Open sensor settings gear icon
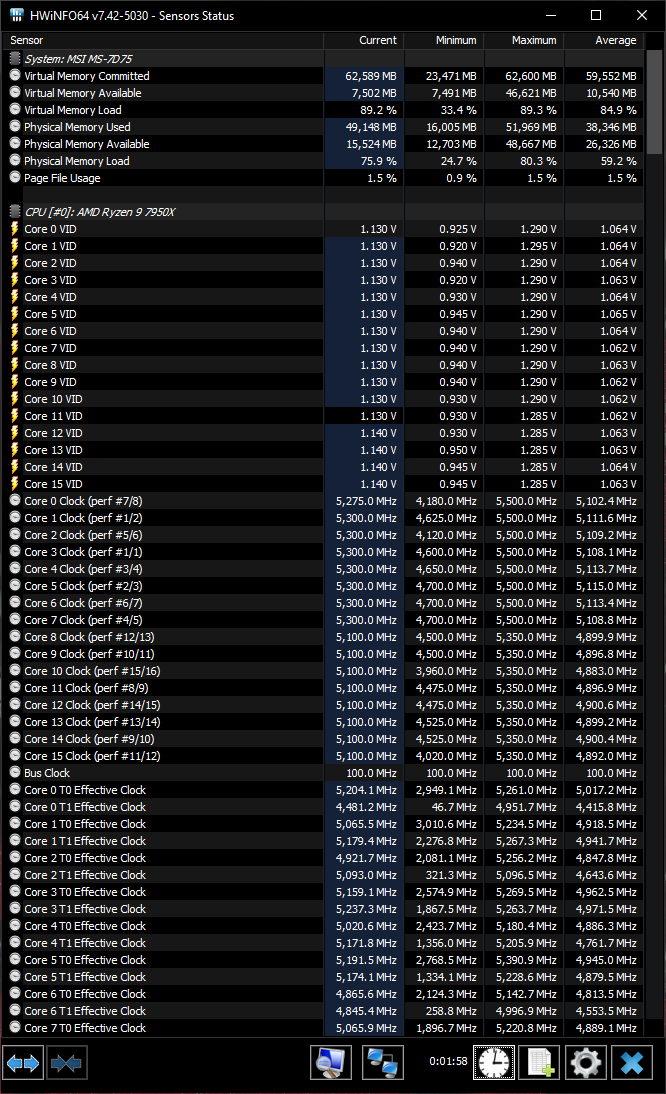666x1094 pixels. [586, 1063]
